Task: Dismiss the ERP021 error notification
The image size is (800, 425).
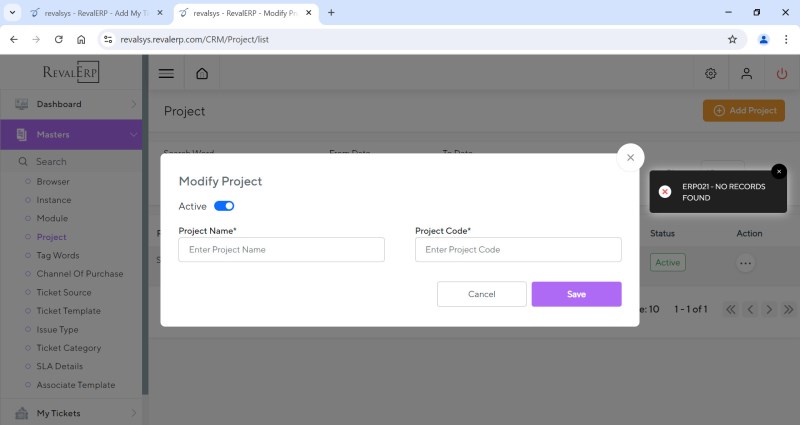Action: [x=780, y=171]
